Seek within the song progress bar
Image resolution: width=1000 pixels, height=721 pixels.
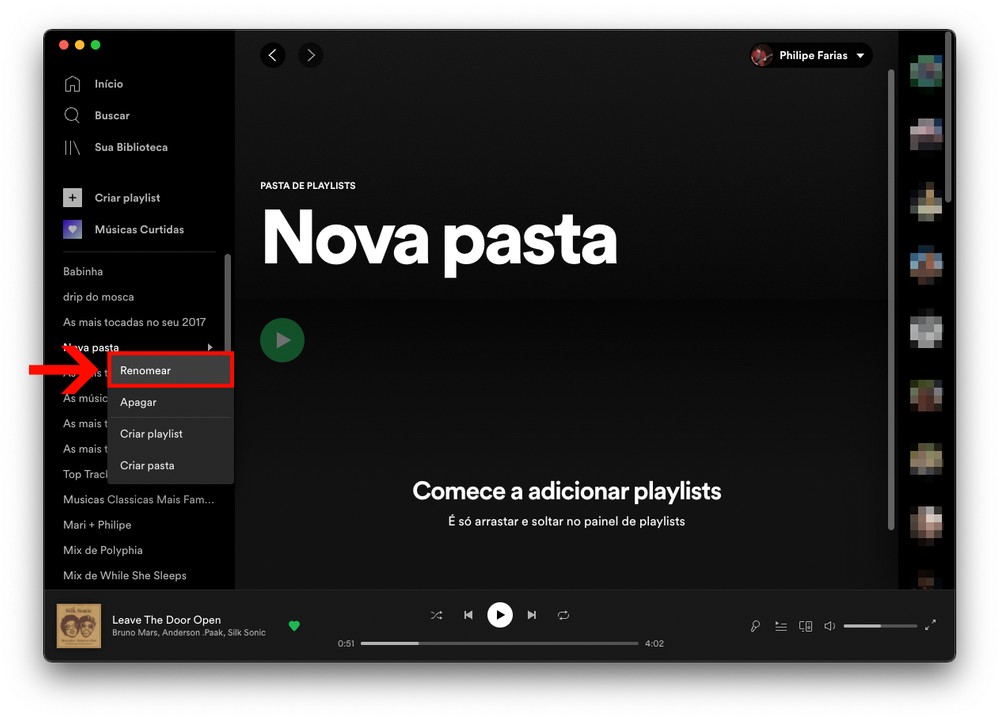tap(499, 643)
